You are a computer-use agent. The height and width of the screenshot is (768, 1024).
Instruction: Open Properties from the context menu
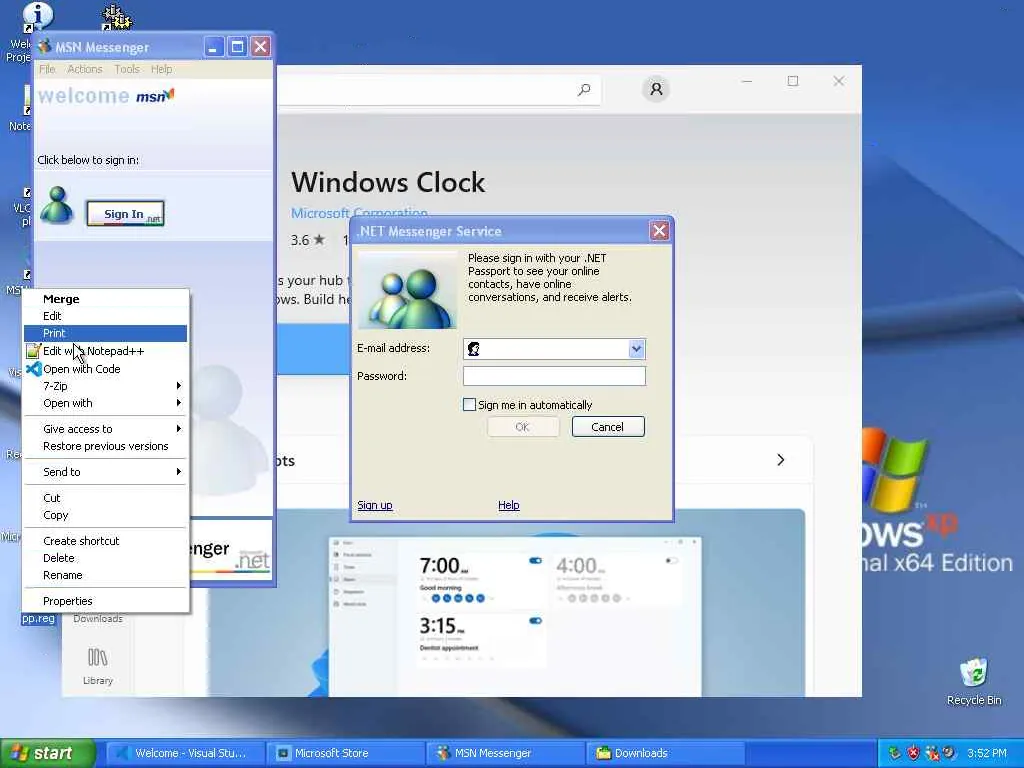(105, 601)
